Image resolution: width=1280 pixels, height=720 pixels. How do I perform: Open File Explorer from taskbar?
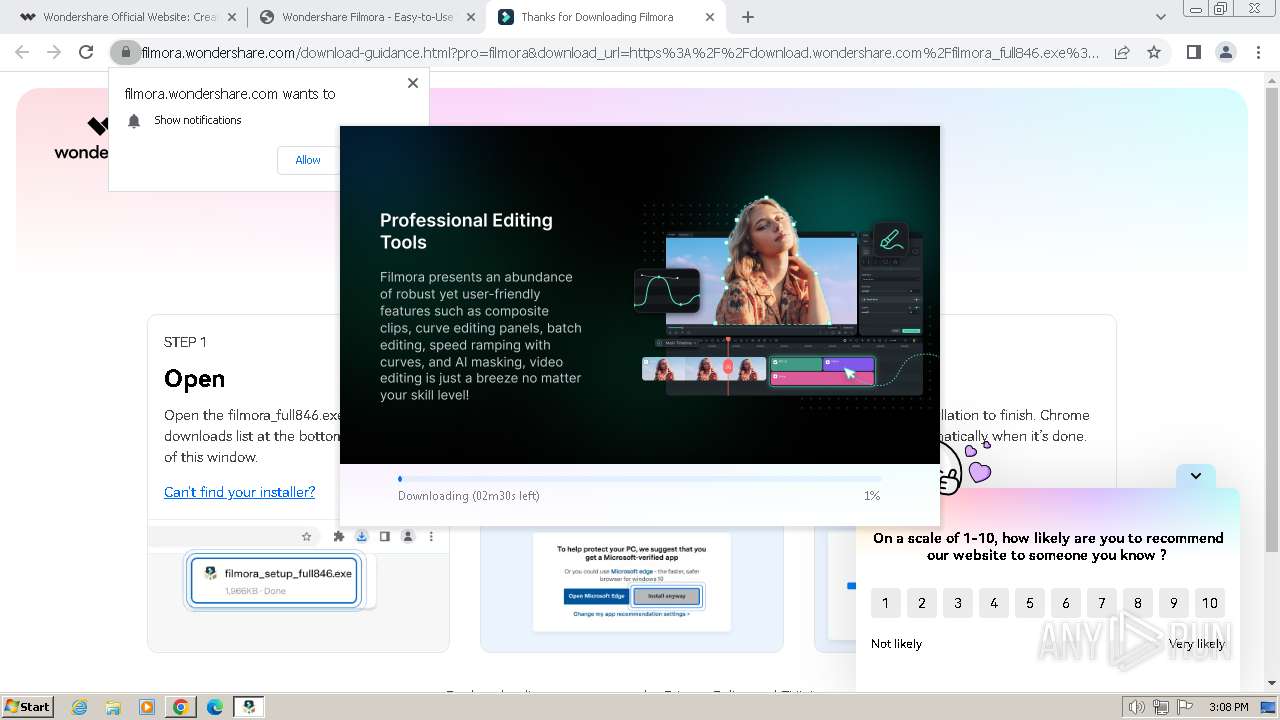click(113, 707)
